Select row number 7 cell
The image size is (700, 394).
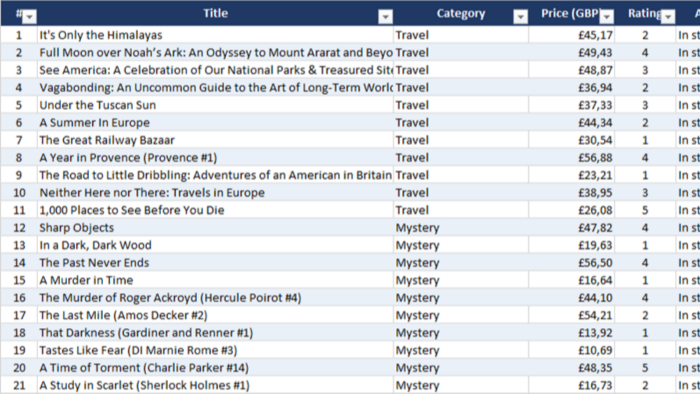(19, 140)
